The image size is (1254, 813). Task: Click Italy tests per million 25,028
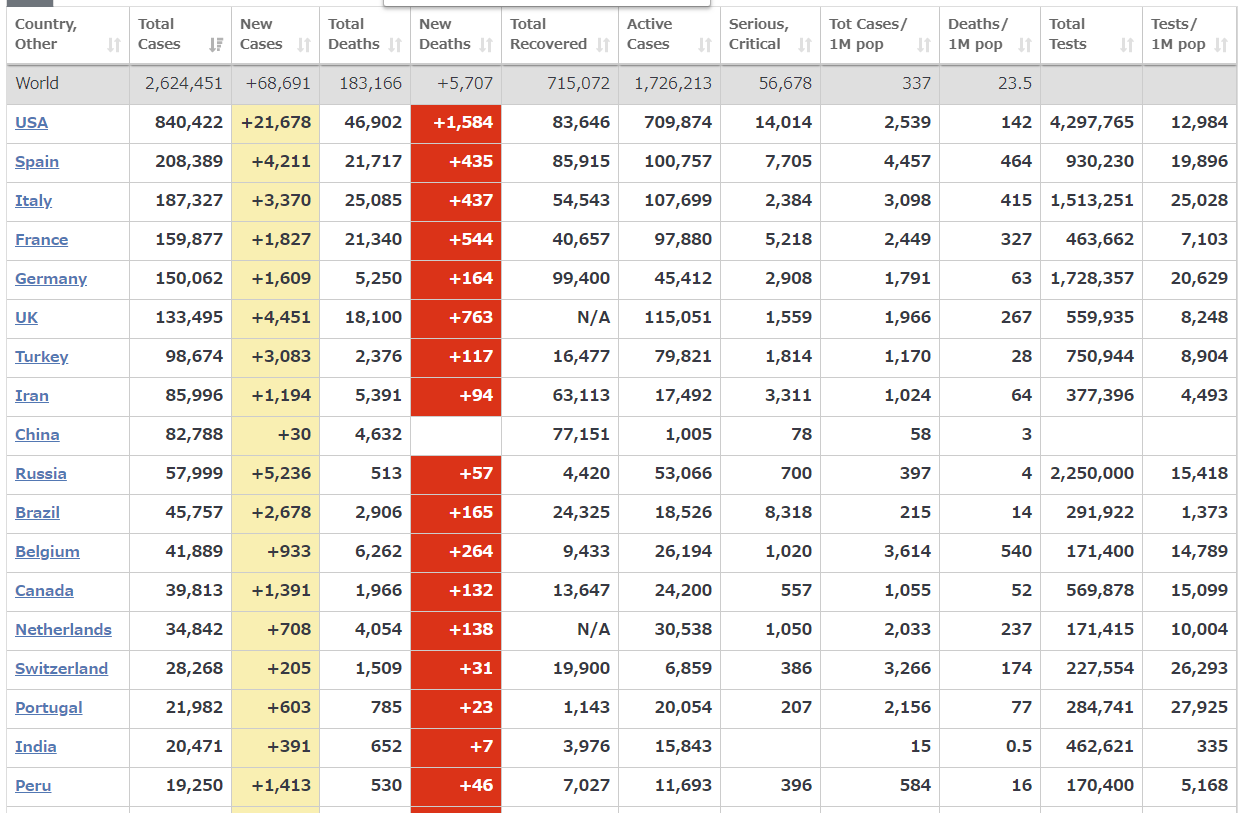(x=1199, y=200)
